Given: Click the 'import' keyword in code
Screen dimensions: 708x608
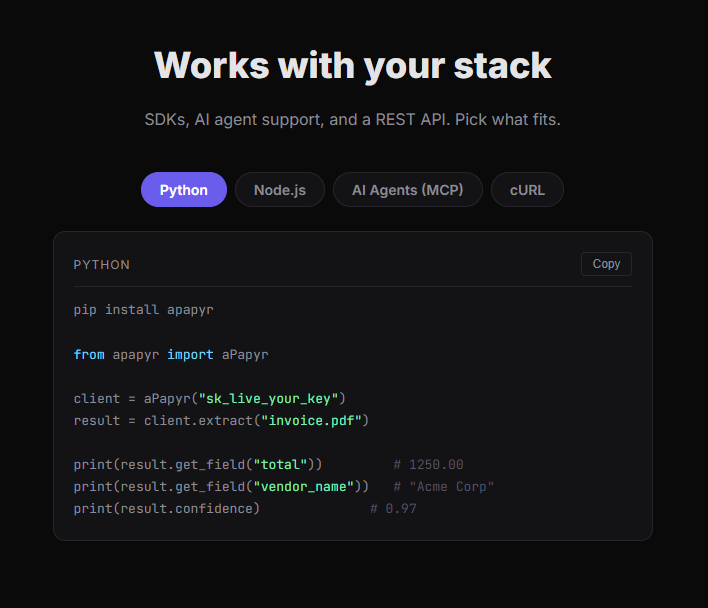Looking at the screenshot, I should pyautogui.click(x=190, y=354).
